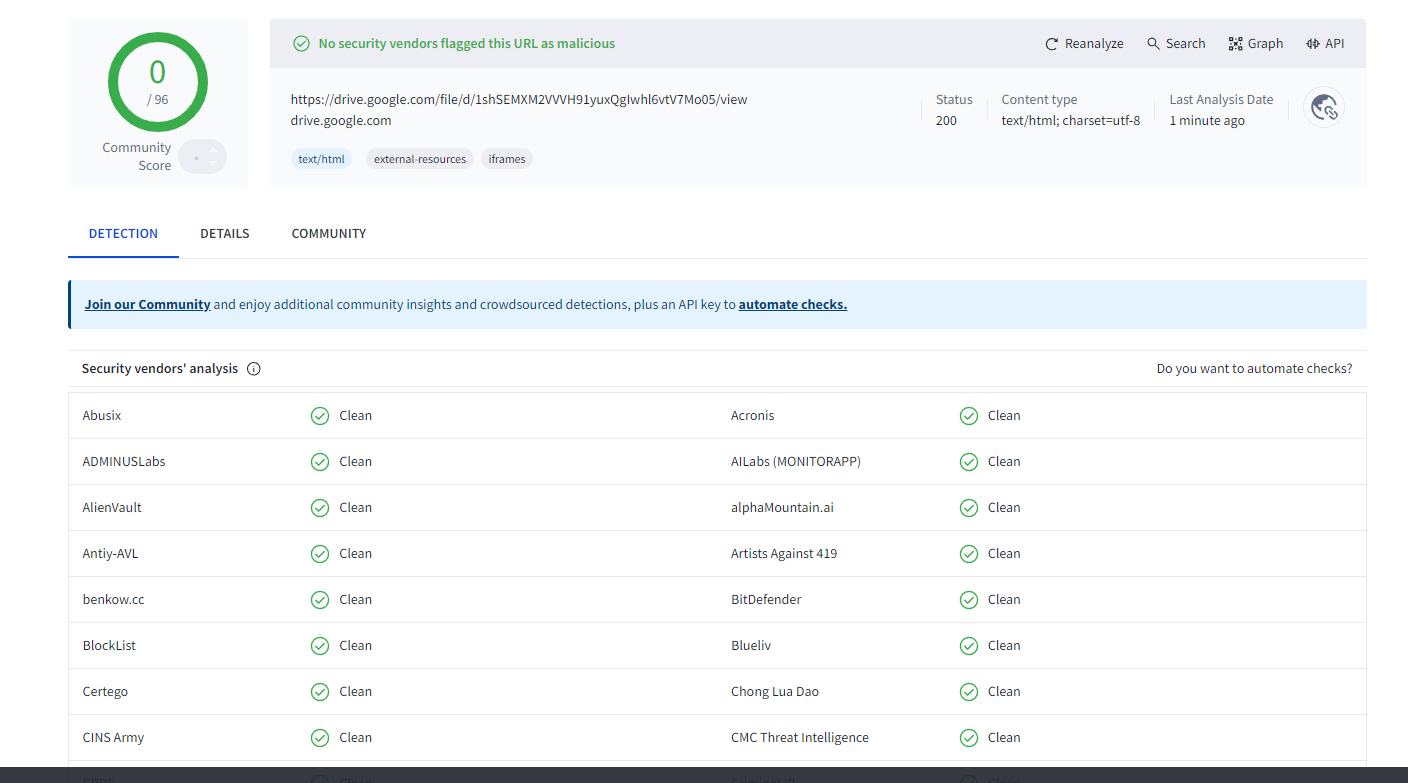Click Do you want to automate checks?
The width and height of the screenshot is (1408, 783).
(1254, 369)
